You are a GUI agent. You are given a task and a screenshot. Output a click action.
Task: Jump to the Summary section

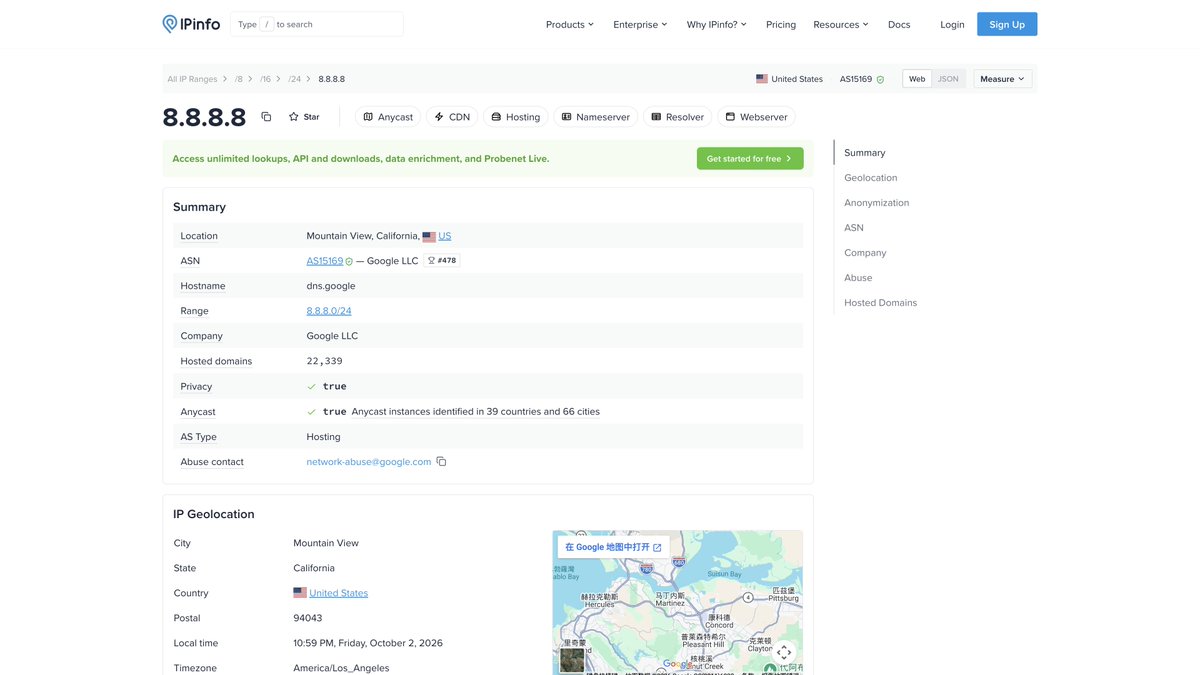coord(865,153)
